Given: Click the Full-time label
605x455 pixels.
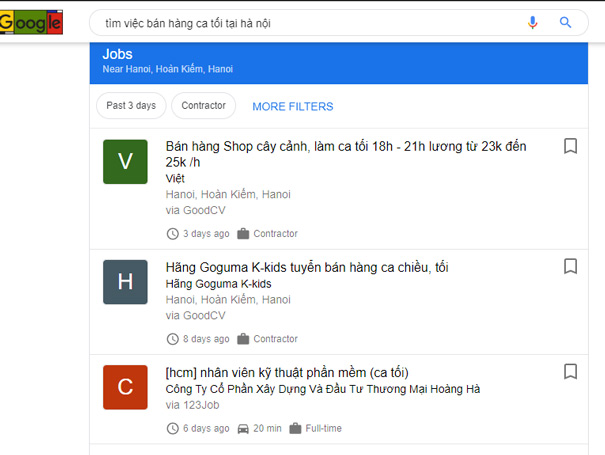Looking at the screenshot, I should 324,428.
